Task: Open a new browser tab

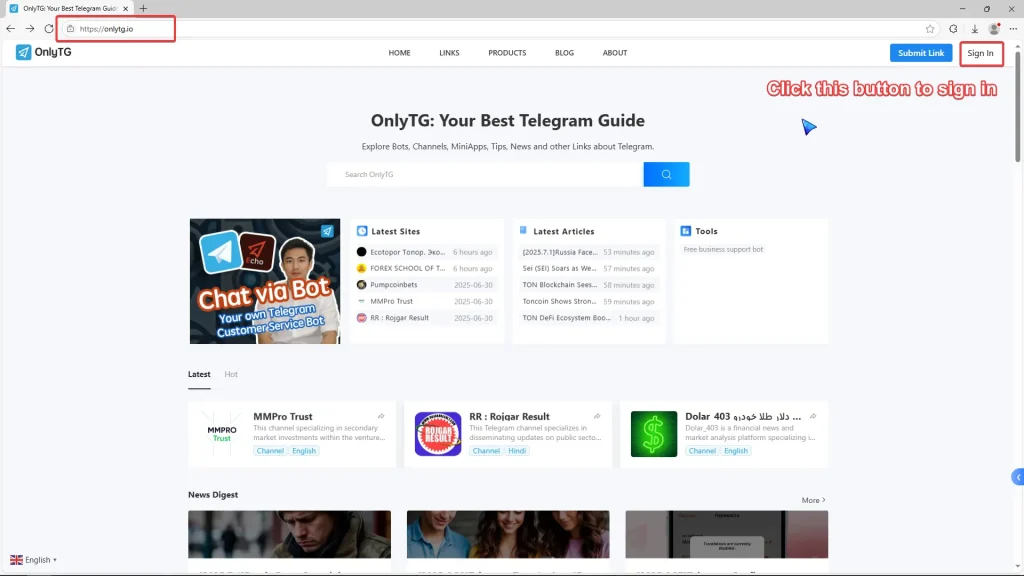Action: point(143,8)
